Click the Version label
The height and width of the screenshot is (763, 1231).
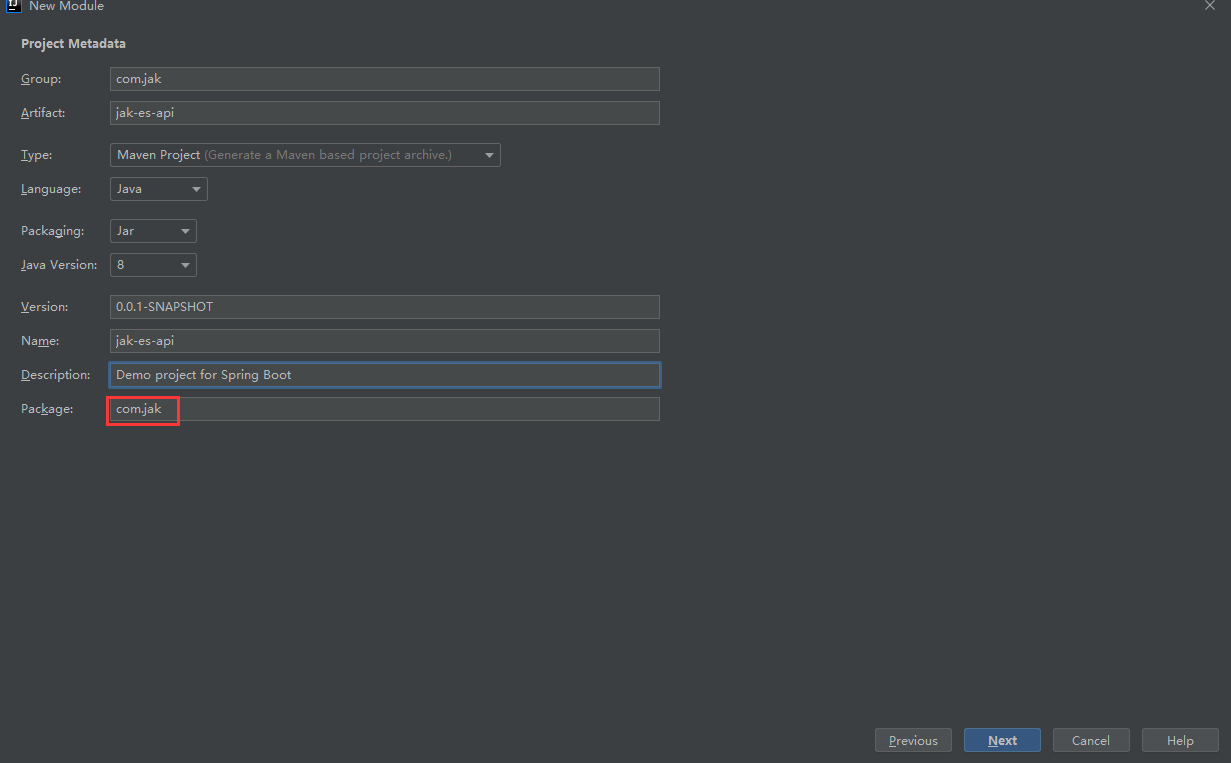45,307
